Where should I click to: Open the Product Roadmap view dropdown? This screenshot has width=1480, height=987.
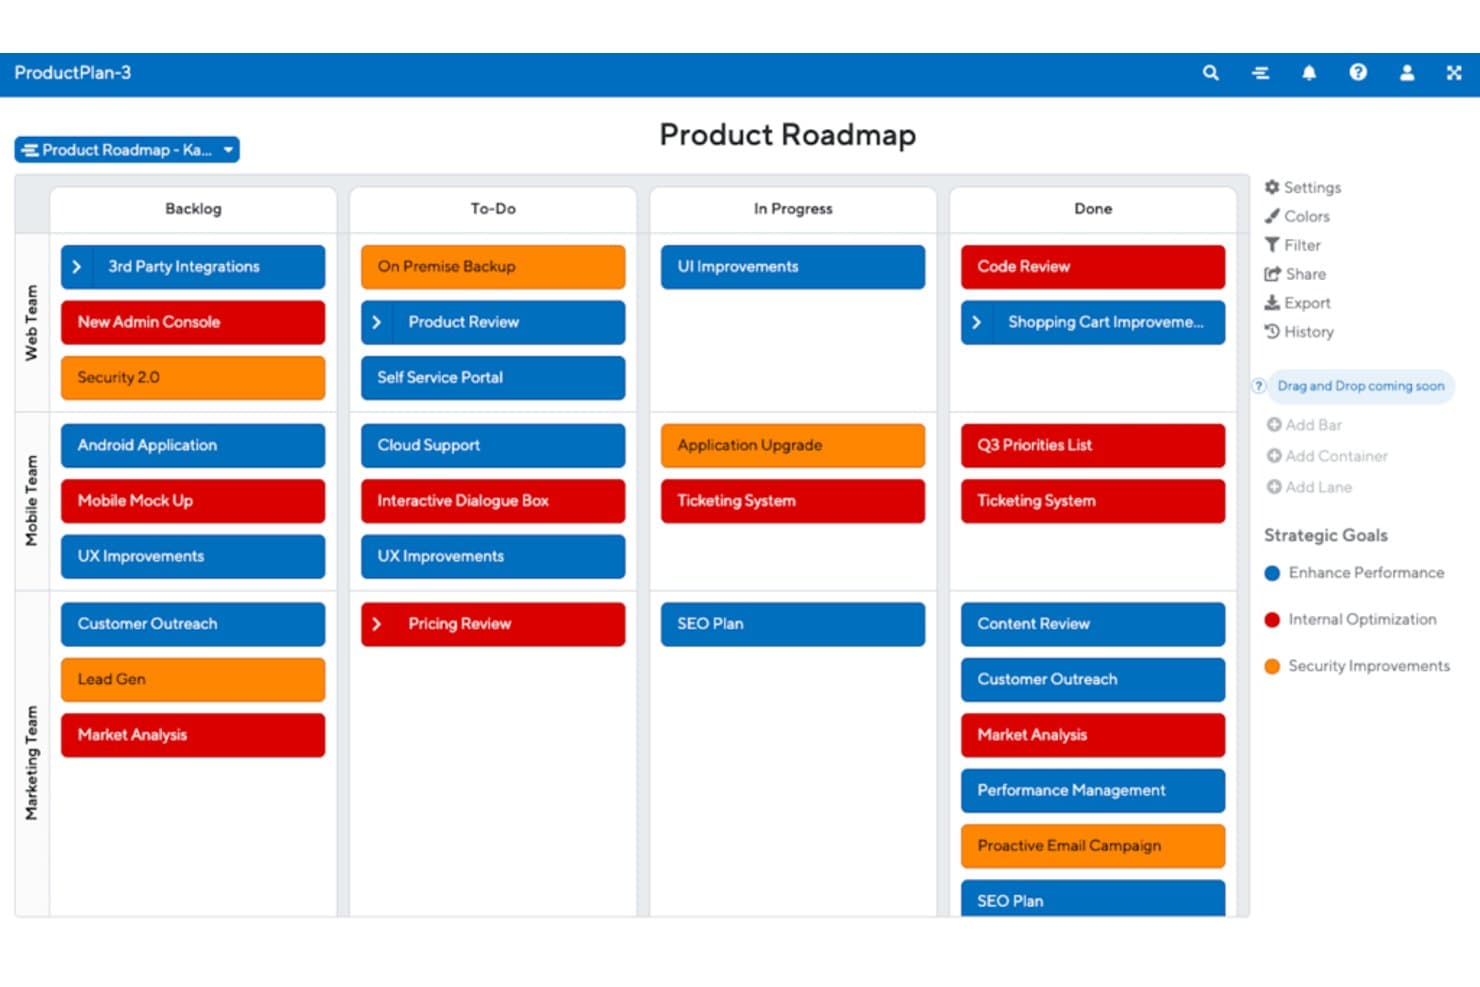pyautogui.click(x=127, y=150)
